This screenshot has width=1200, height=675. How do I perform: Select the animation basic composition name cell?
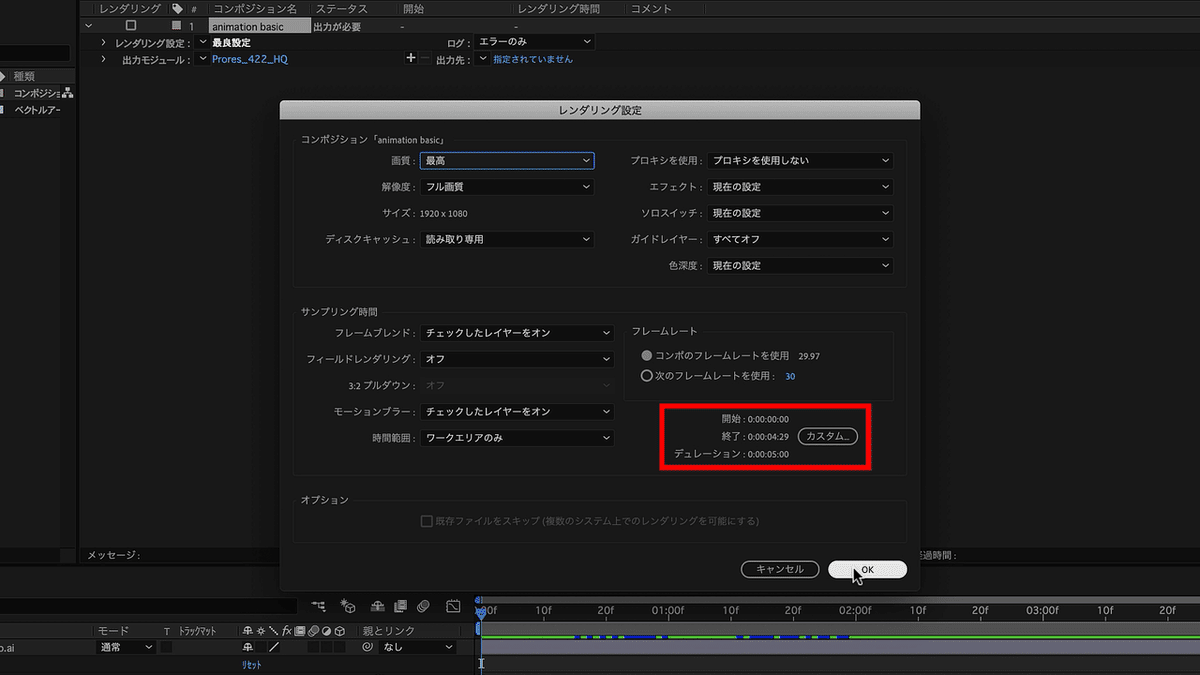click(x=260, y=26)
